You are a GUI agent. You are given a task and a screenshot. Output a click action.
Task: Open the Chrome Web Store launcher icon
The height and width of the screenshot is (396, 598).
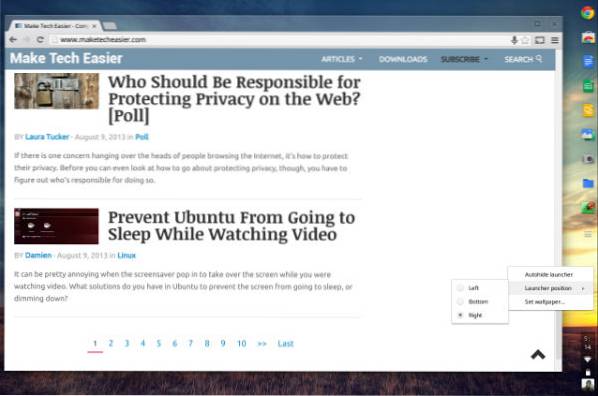[588, 38]
